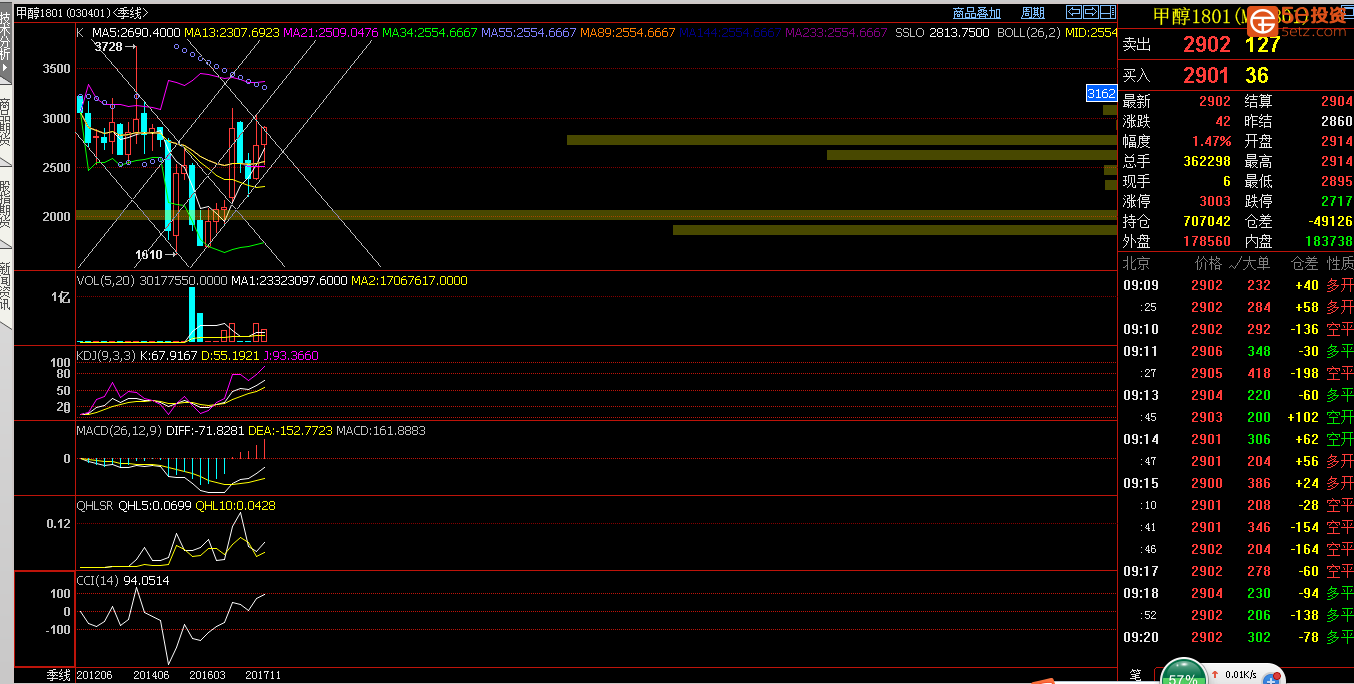Click the 买入 price 2901

pos(1207,75)
